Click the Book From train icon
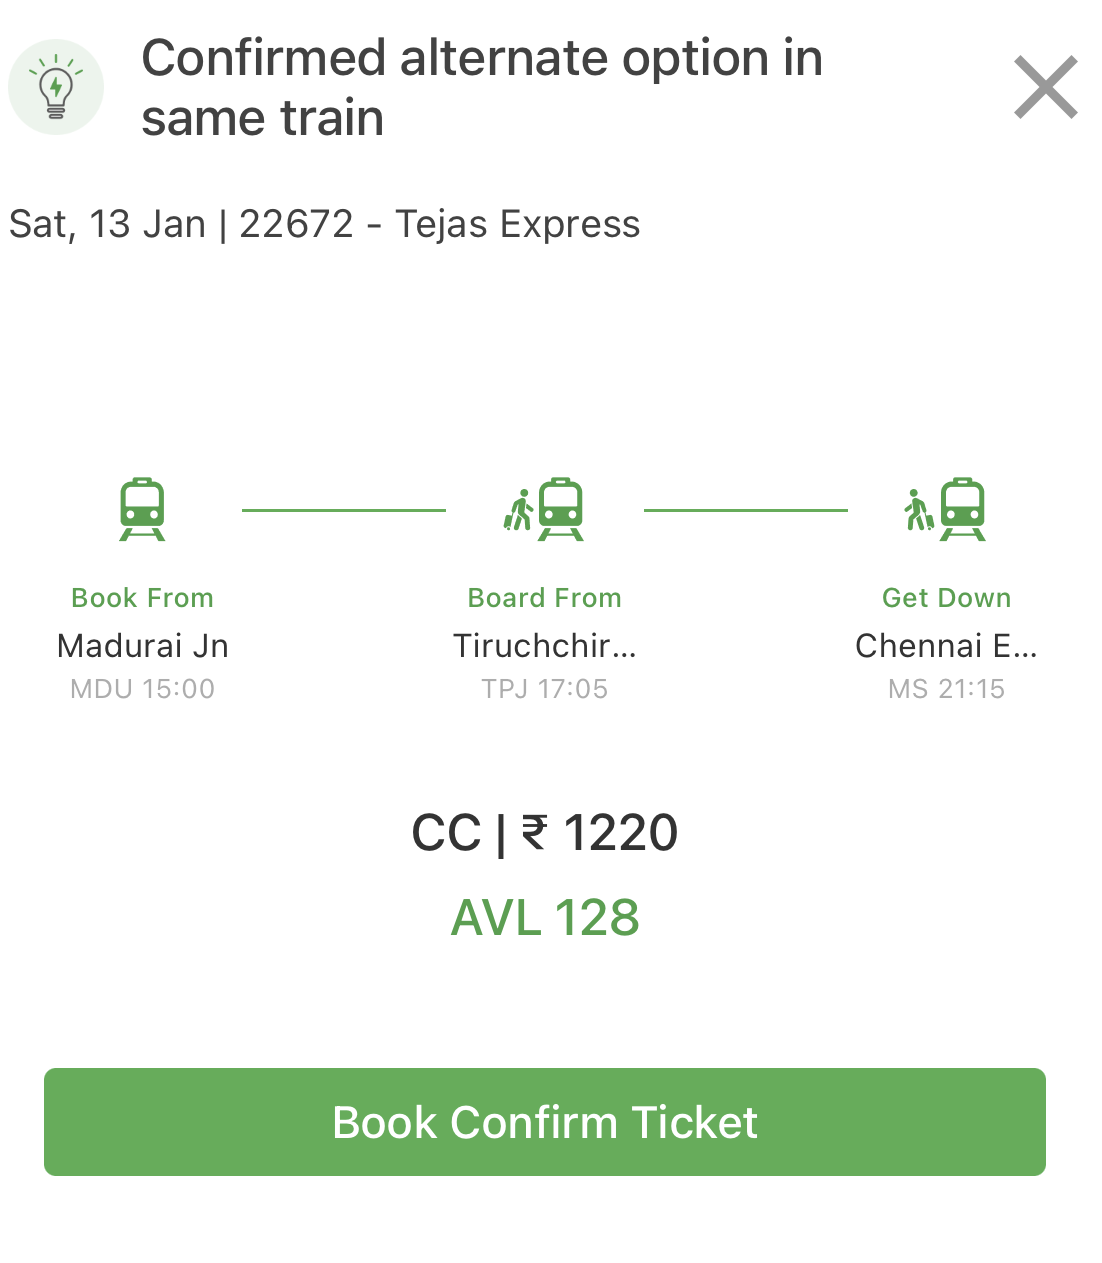 pyautogui.click(x=142, y=509)
